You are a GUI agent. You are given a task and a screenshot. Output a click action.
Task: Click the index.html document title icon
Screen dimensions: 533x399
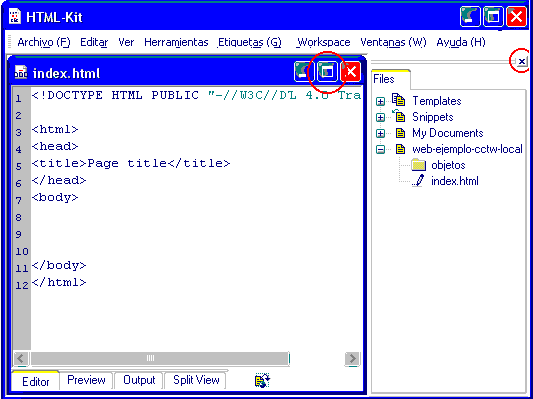(x=21, y=73)
